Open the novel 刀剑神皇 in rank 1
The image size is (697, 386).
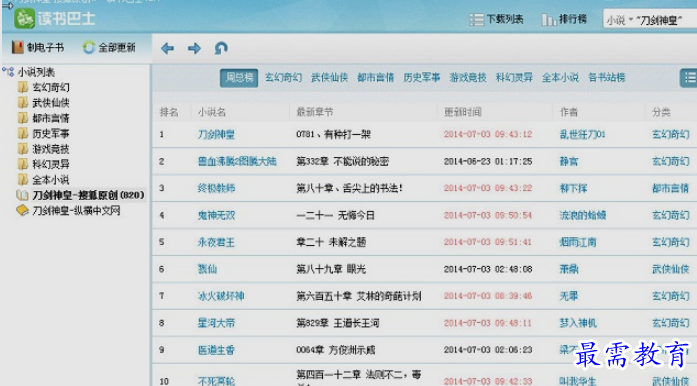(x=216, y=134)
